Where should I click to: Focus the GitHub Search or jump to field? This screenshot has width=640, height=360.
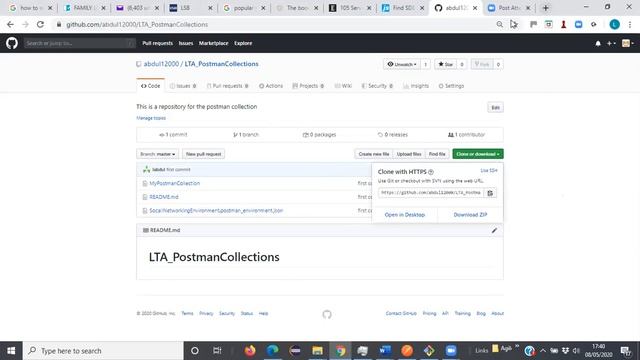[x=79, y=43]
